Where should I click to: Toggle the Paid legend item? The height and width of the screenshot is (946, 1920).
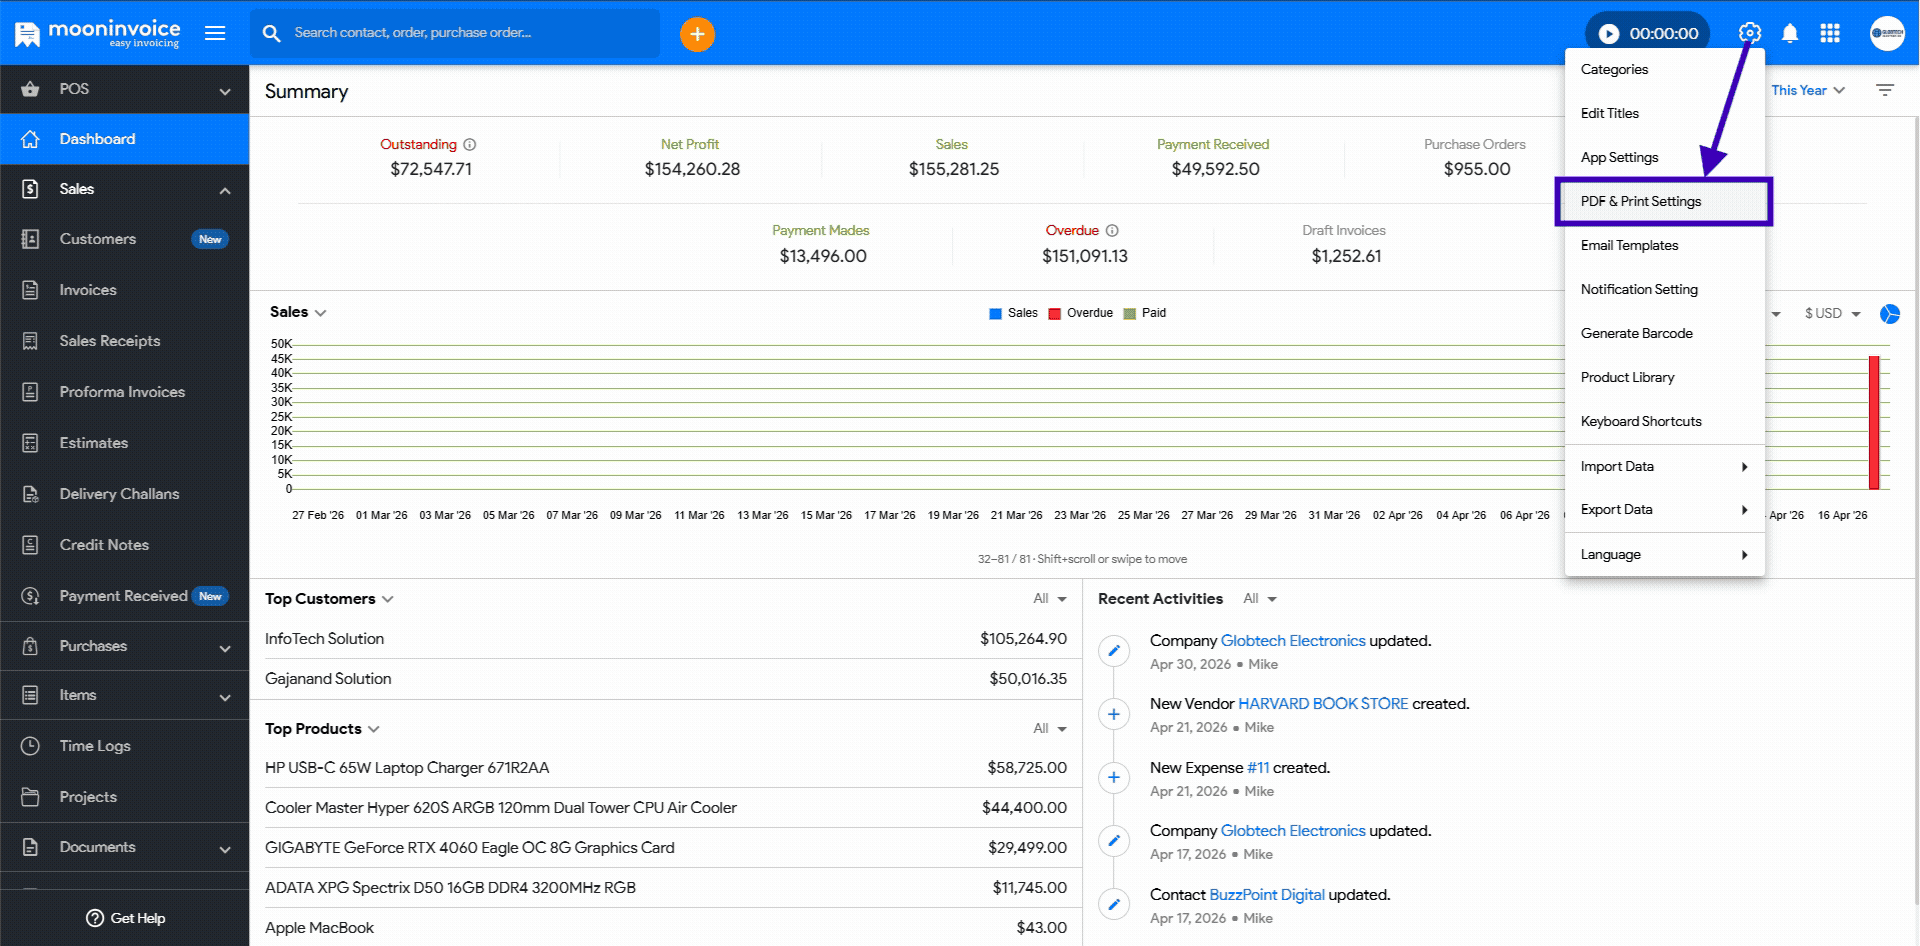1144,313
